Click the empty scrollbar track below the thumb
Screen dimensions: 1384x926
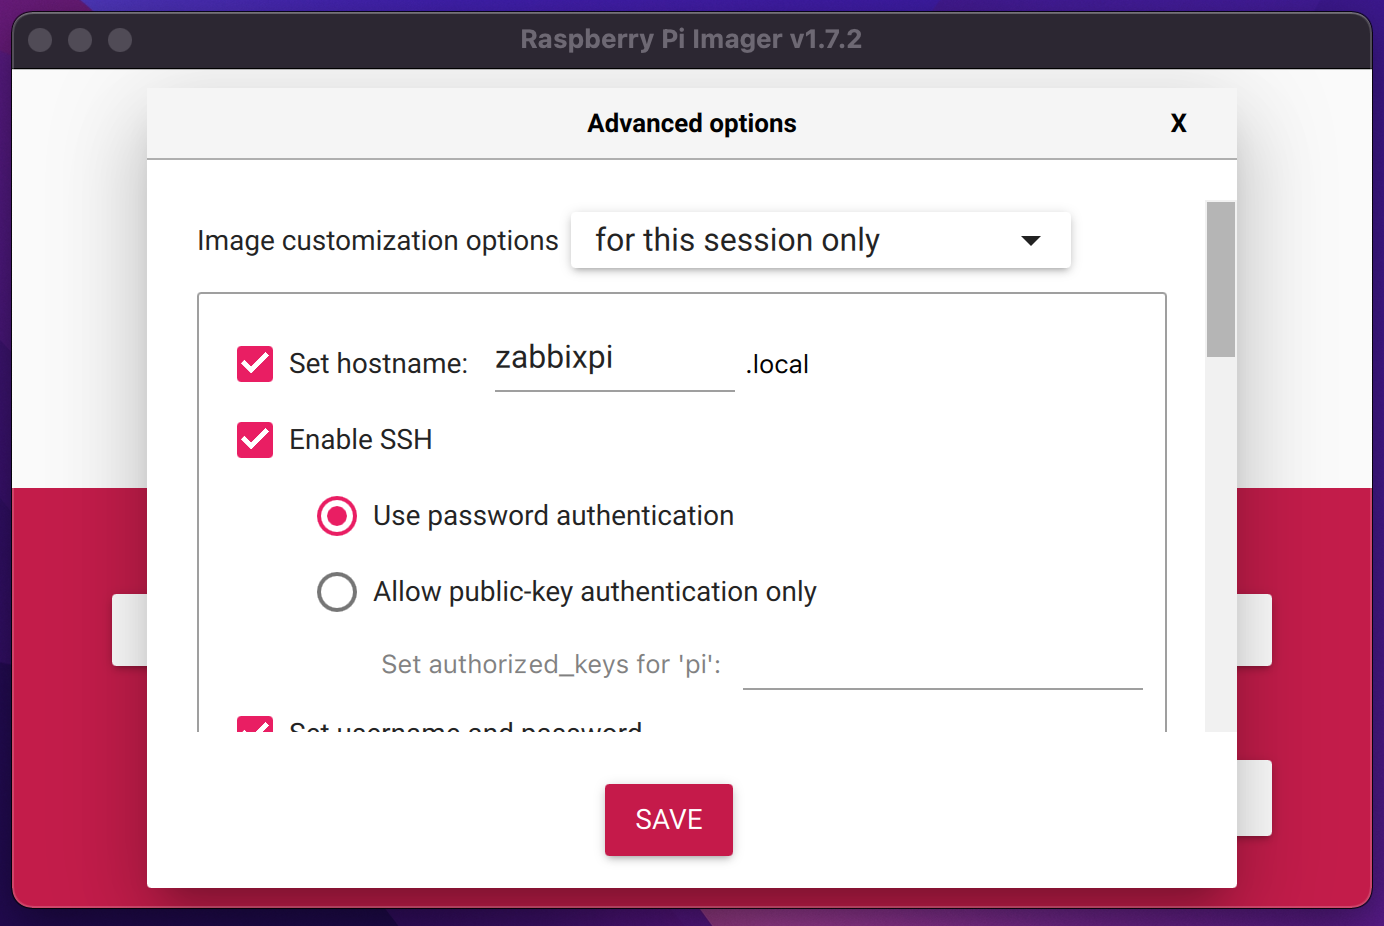1221,545
